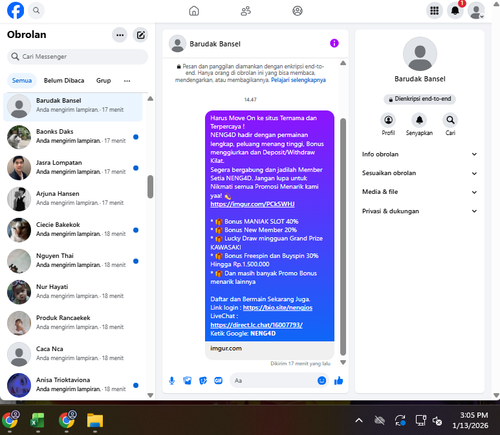Open chat with Caca Nca

click(73, 353)
